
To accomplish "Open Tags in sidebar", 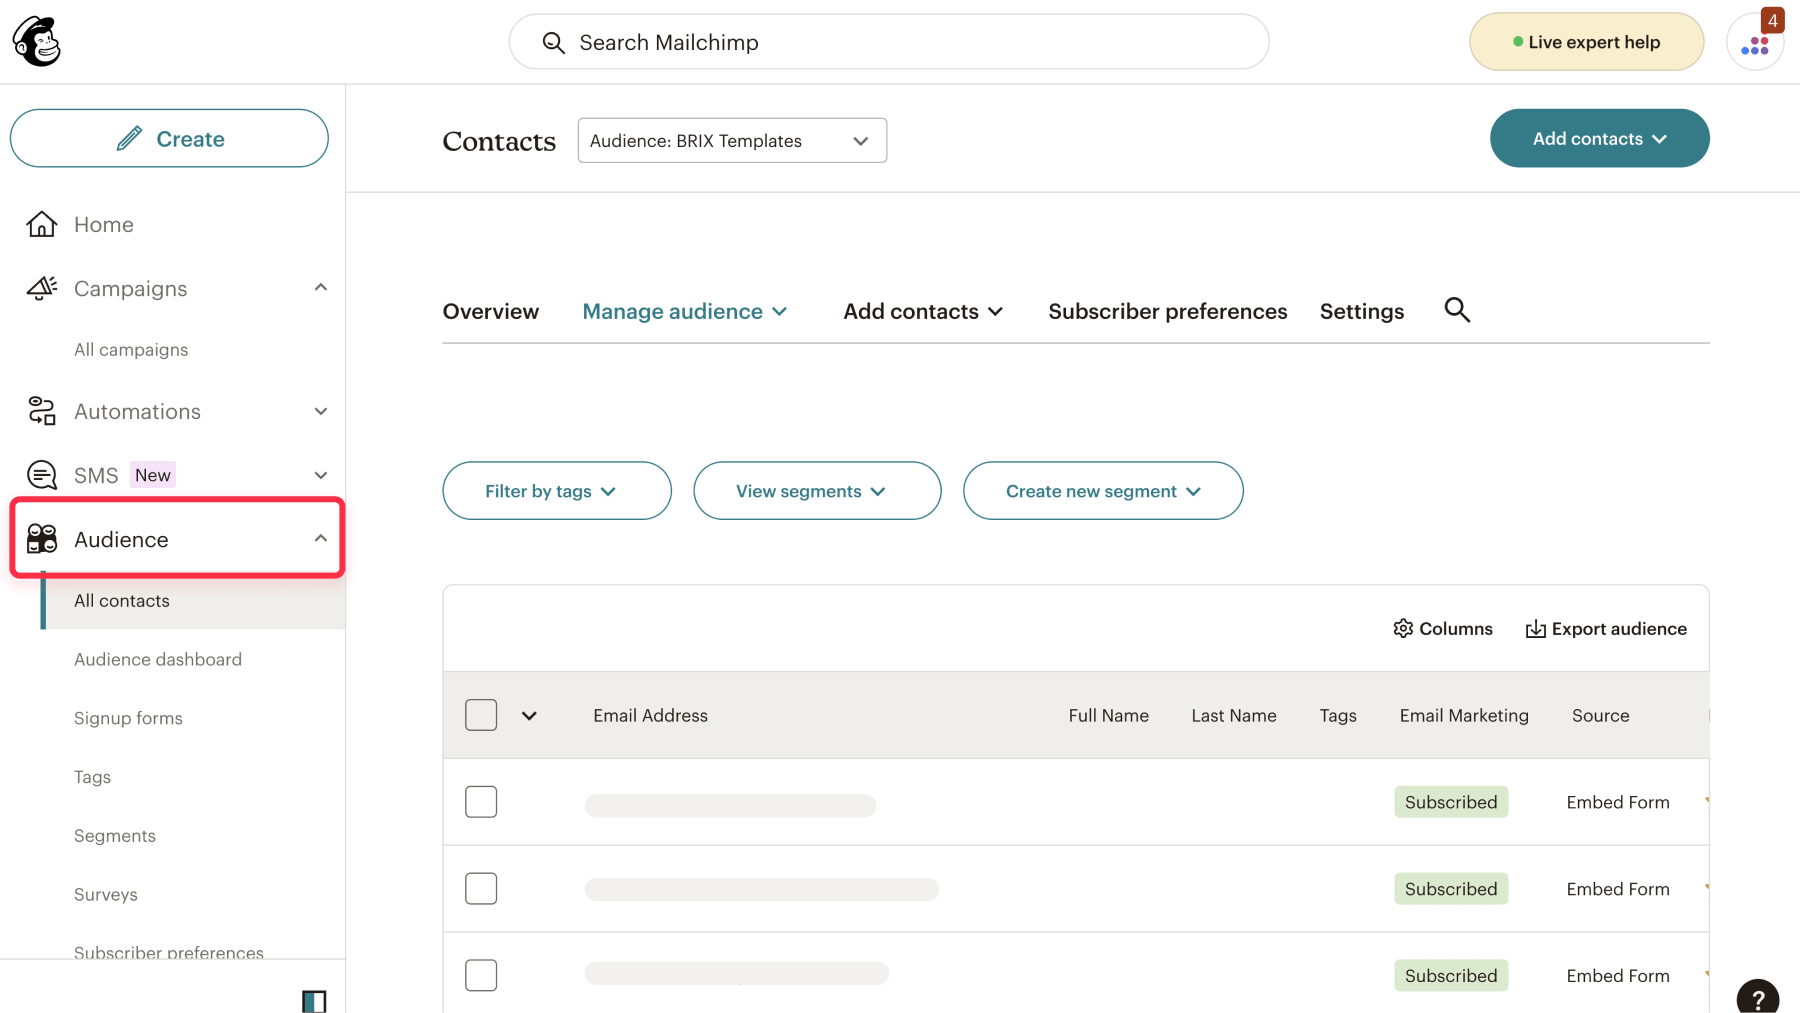I will tap(92, 777).
